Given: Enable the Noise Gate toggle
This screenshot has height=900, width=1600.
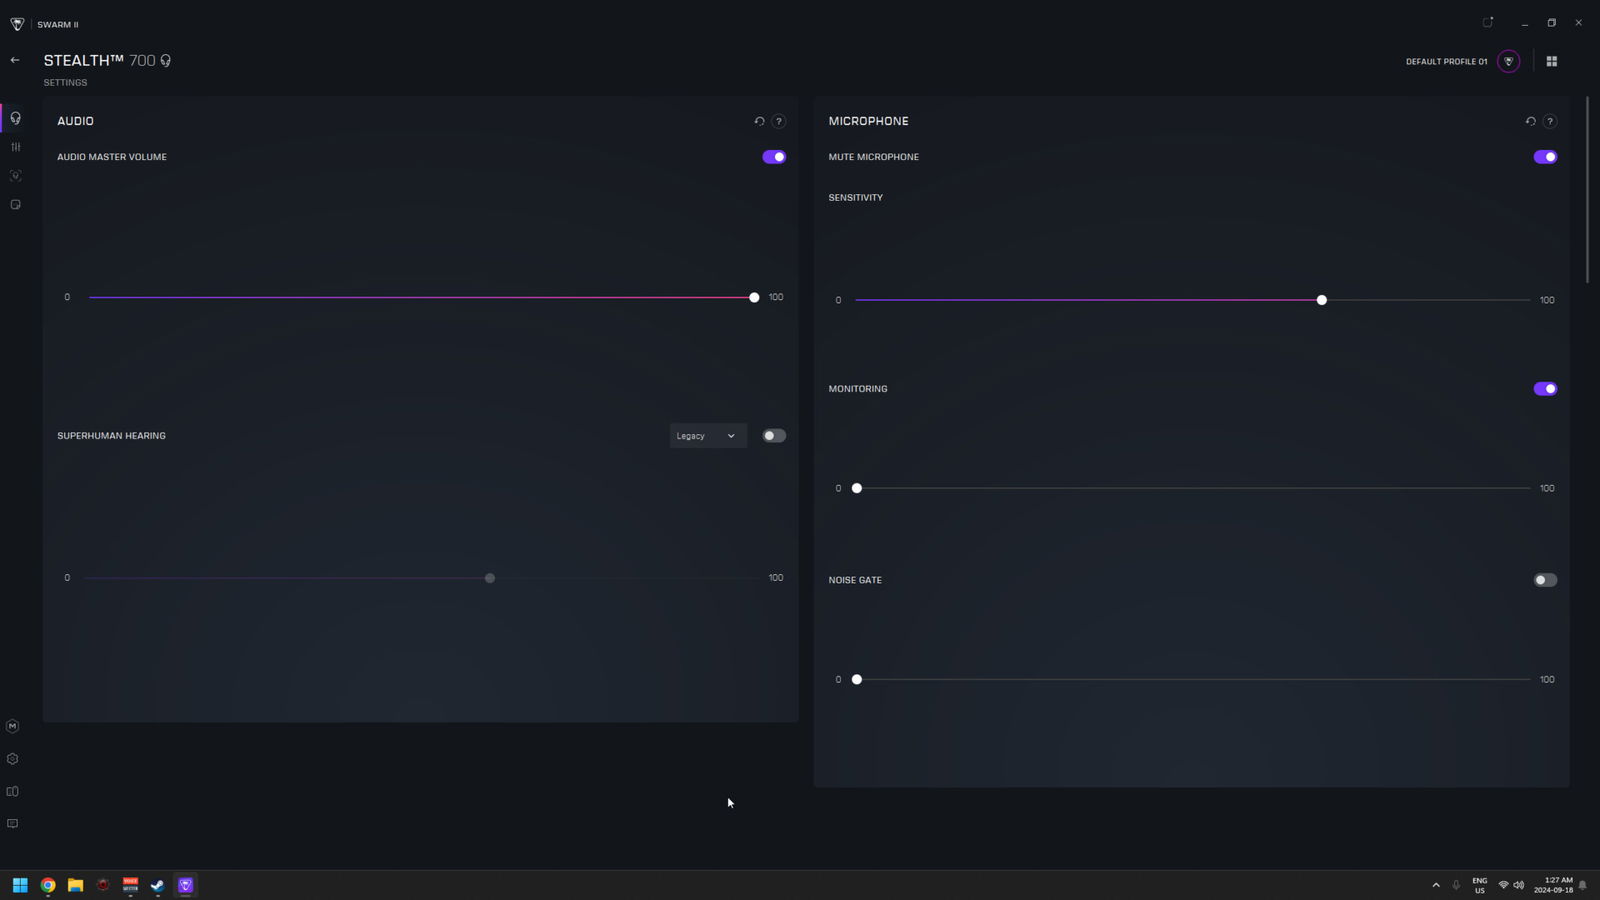Looking at the screenshot, I should click(x=1545, y=580).
